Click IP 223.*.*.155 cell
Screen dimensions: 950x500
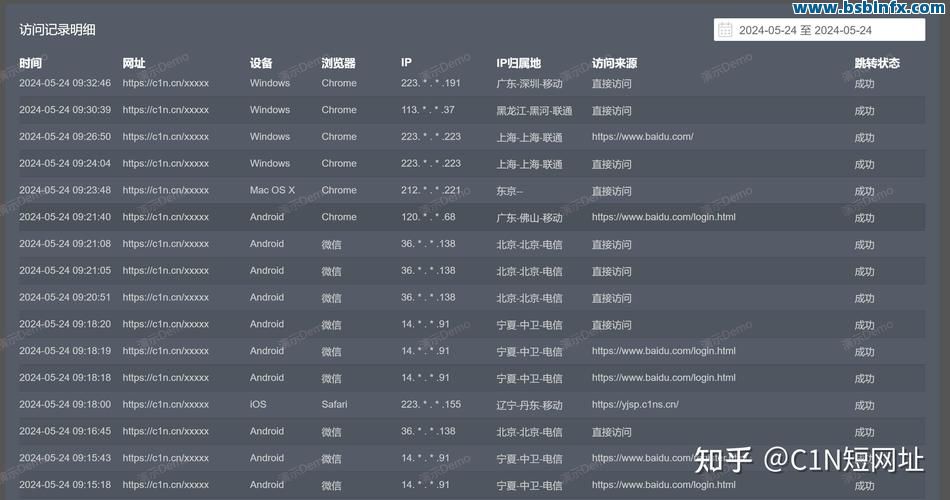point(430,404)
